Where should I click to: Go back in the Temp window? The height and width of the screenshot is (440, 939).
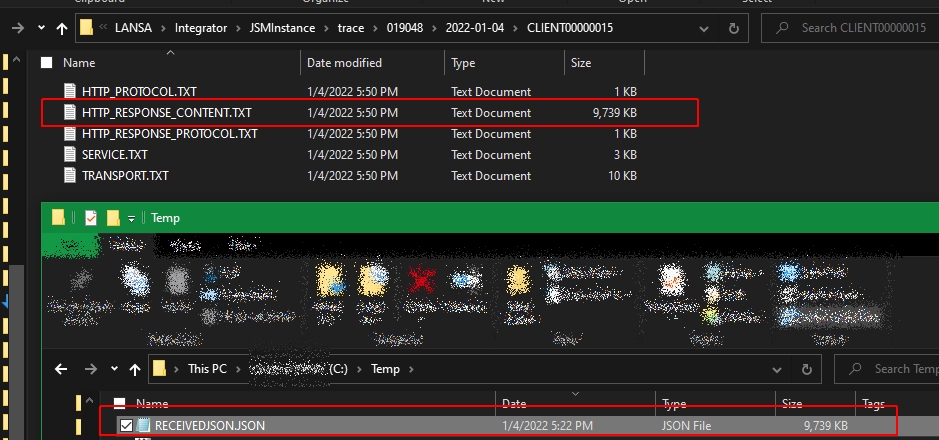[61, 369]
